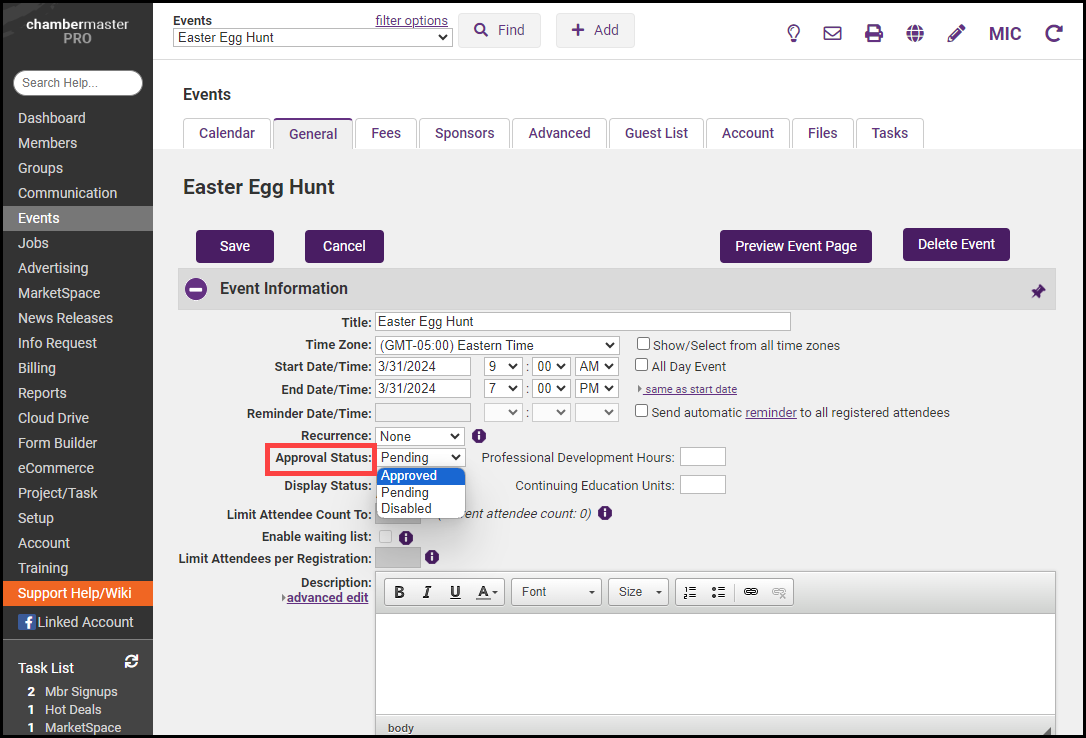1086x738 pixels.
Task: Open the envelope email icon
Action: click(832, 33)
